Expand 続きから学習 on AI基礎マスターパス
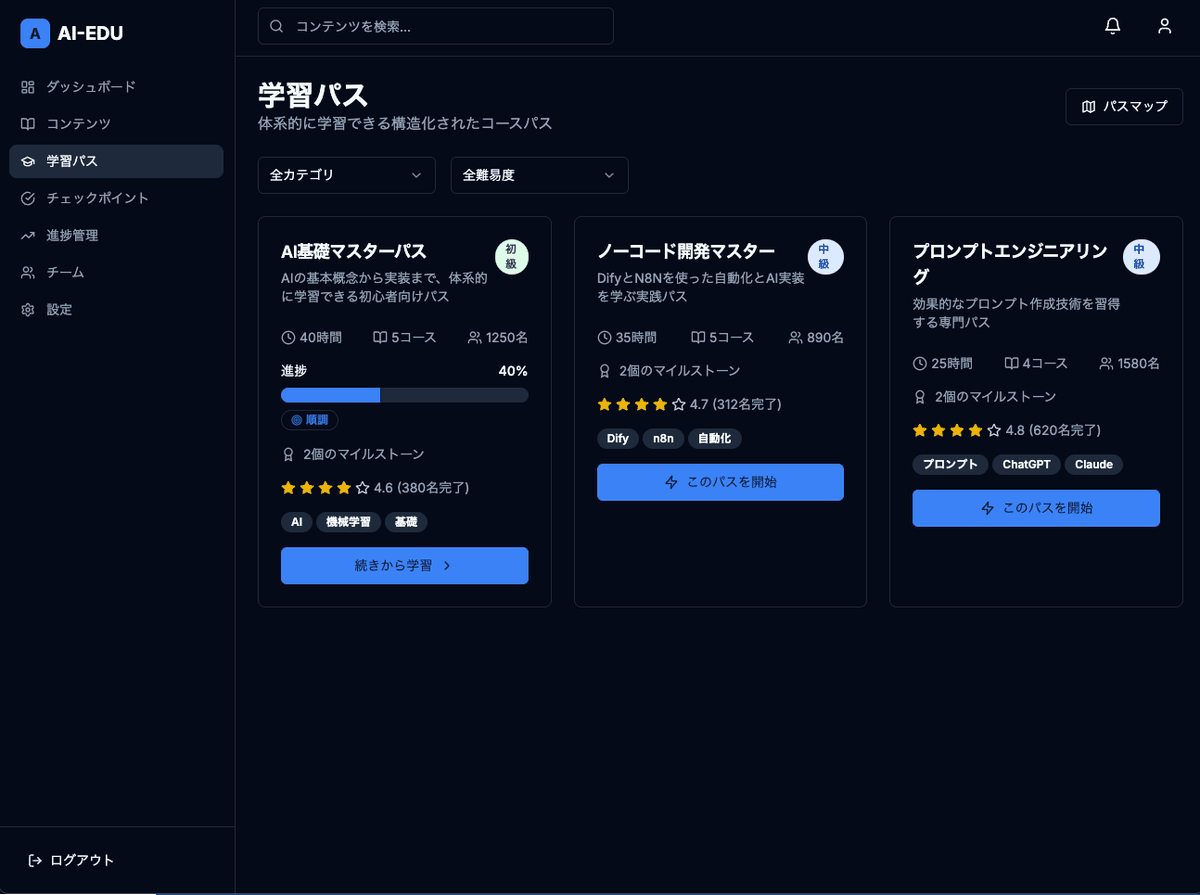The height and width of the screenshot is (895, 1200). [x=404, y=565]
